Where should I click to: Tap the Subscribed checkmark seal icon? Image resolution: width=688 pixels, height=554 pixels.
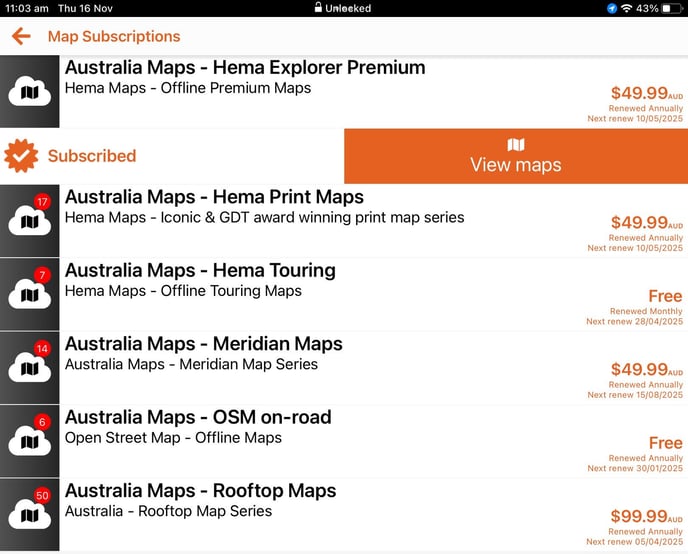(x=21, y=156)
